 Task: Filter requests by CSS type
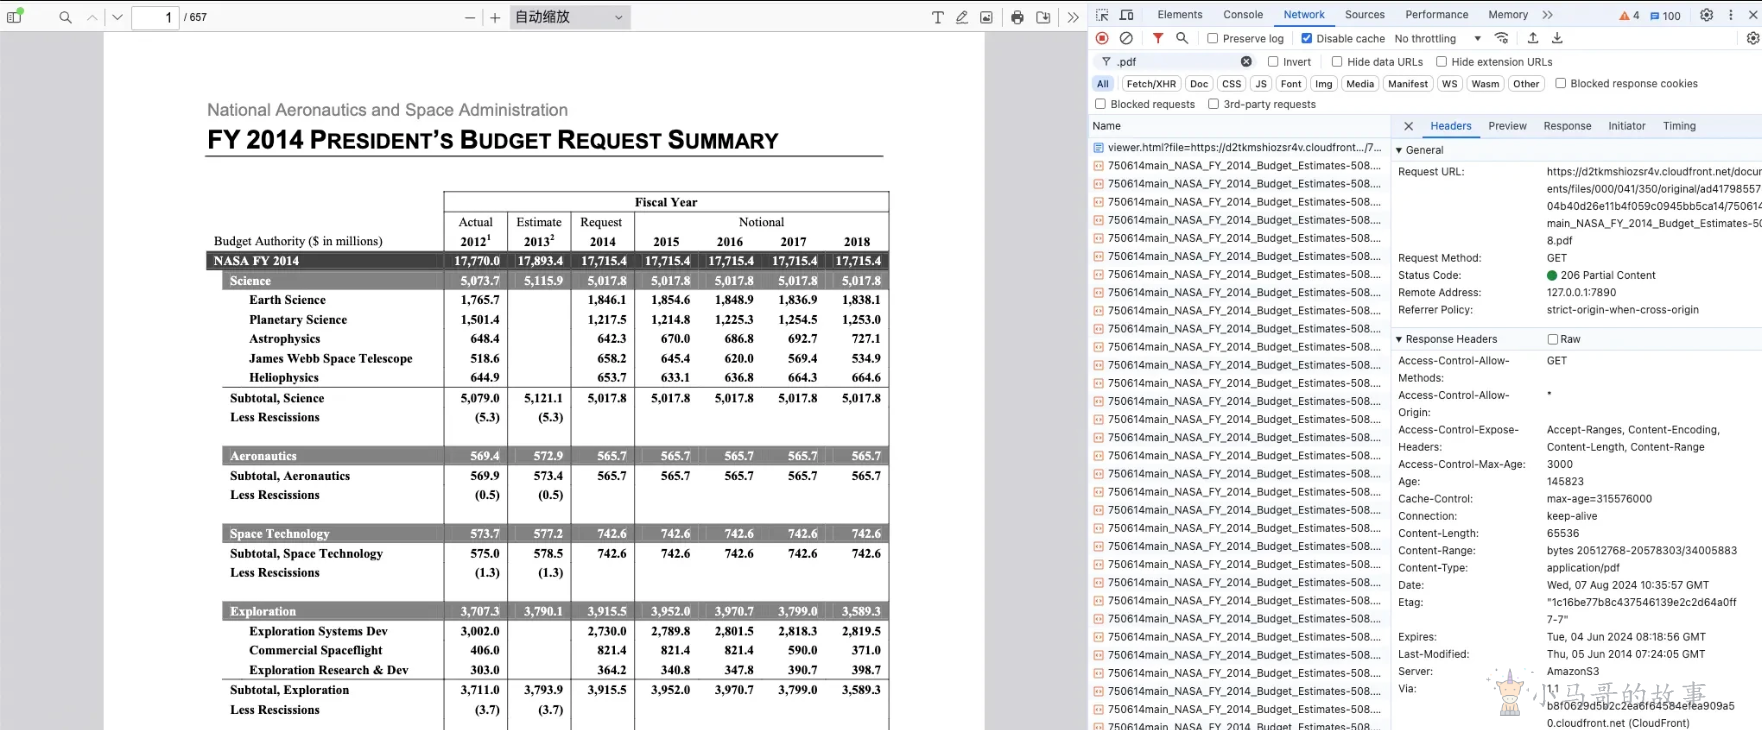1232,84
